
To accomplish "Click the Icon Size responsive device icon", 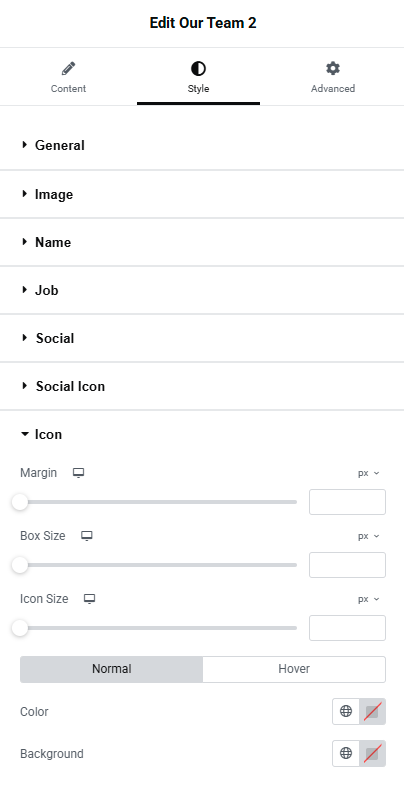I will pos(90,599).
